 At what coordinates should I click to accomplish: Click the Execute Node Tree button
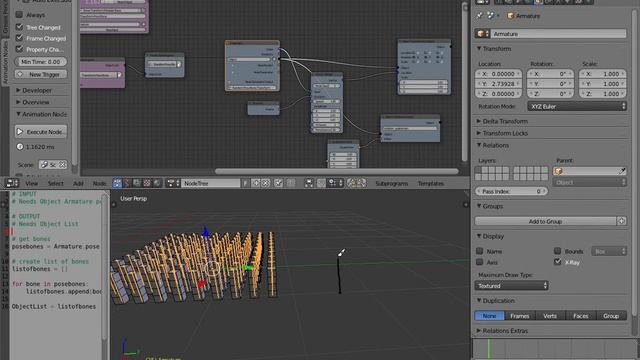point(41,132)
